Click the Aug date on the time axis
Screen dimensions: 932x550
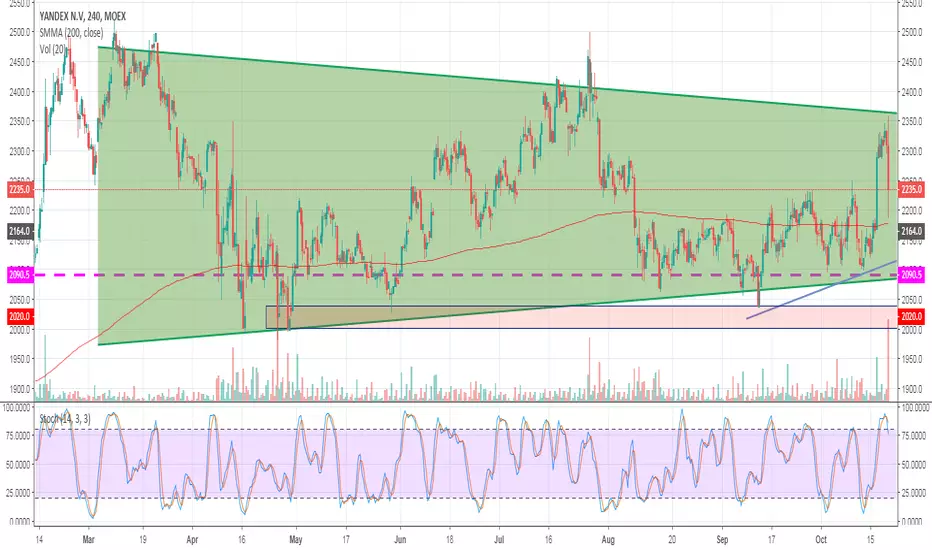608,539
